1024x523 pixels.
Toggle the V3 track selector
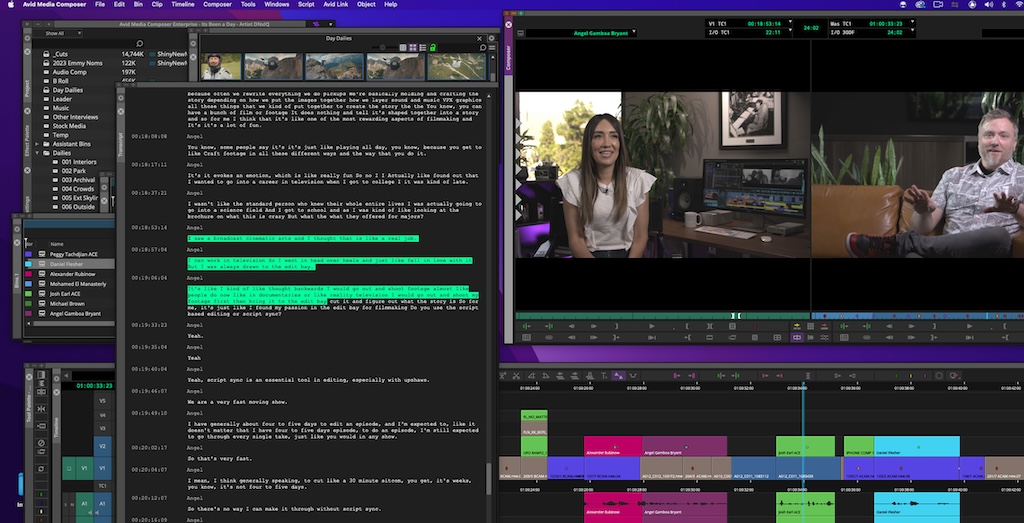103,428
